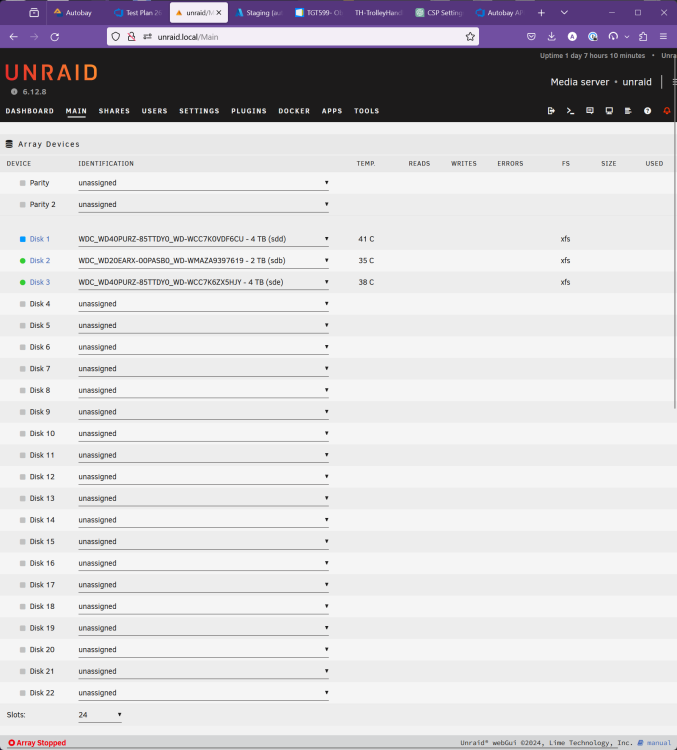Viewport: 677px width, 750px height.
Task: Switch to the CSP Settings browser tab
Action: click(439, 13)
